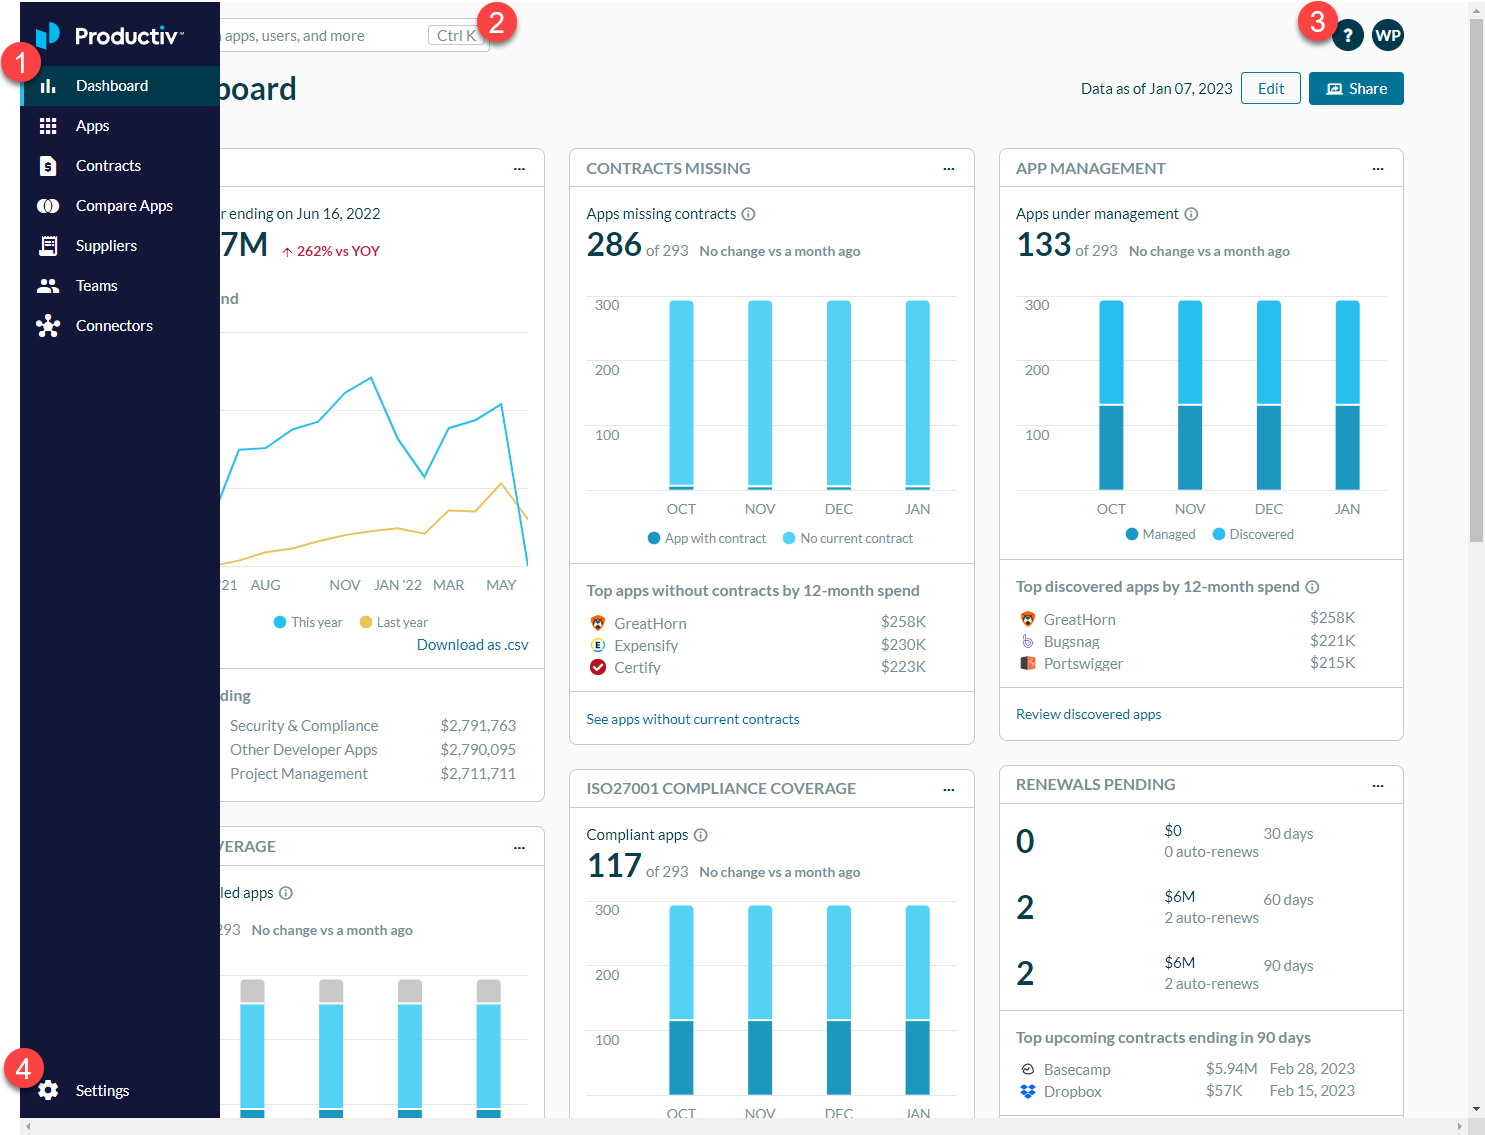The image size is (1485, 1135).
Task: Open the WP user profile avatar
Action: 1388,36
